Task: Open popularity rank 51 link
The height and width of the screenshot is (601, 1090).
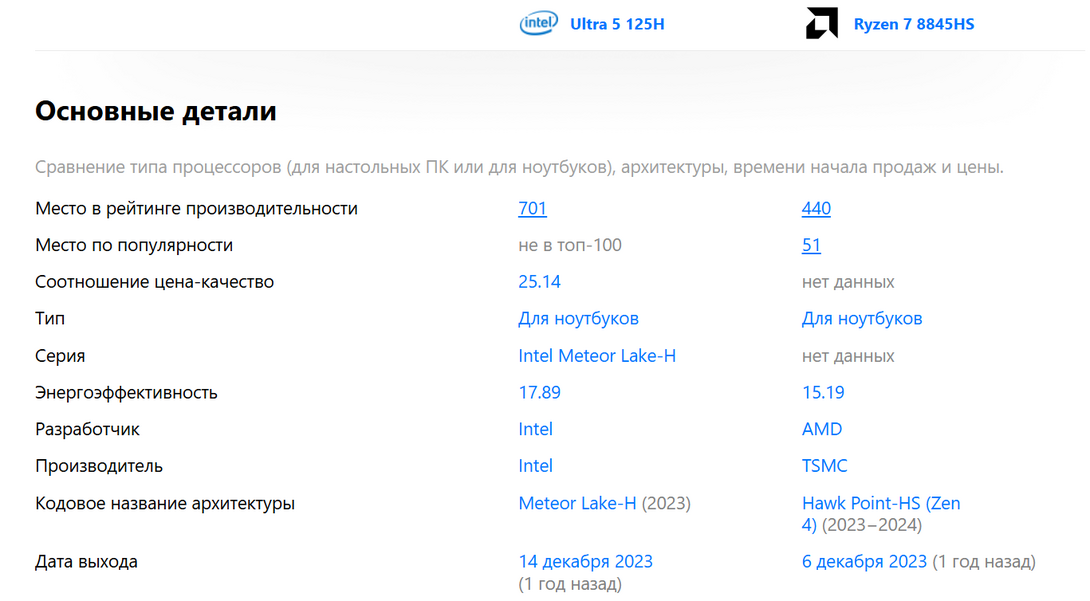Action: (x=811, y=246)
